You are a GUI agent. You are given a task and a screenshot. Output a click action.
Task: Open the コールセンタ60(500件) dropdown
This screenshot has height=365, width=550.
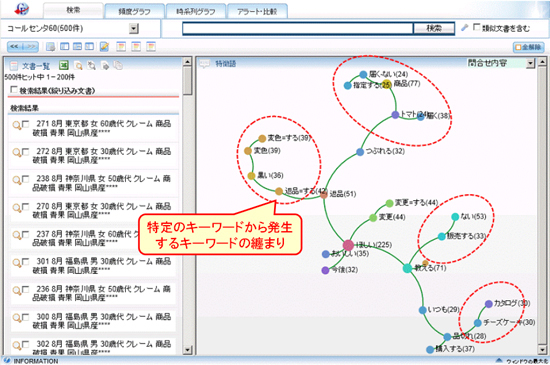click(134, 28)
